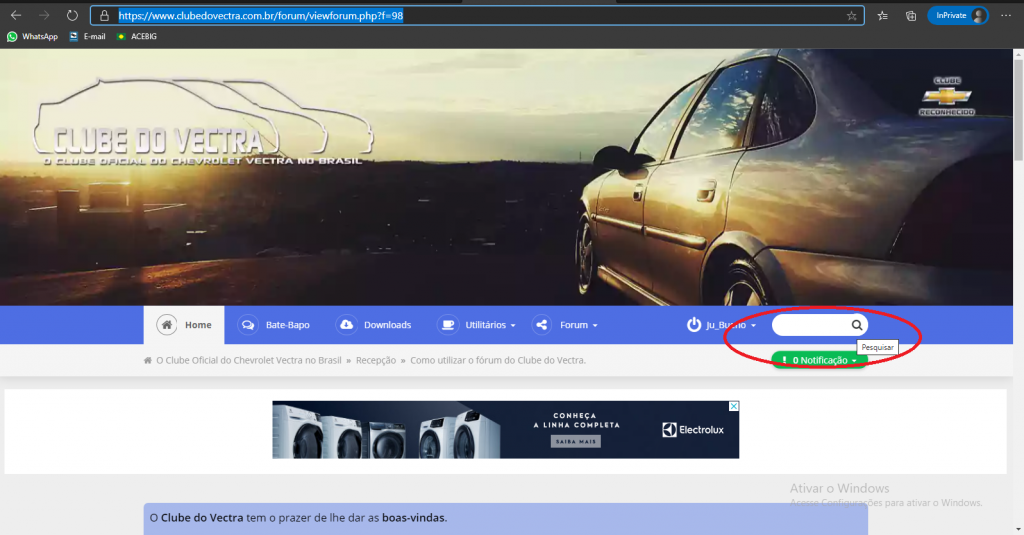
Task: Click the Home house icon
Action: tap(167, 325)
